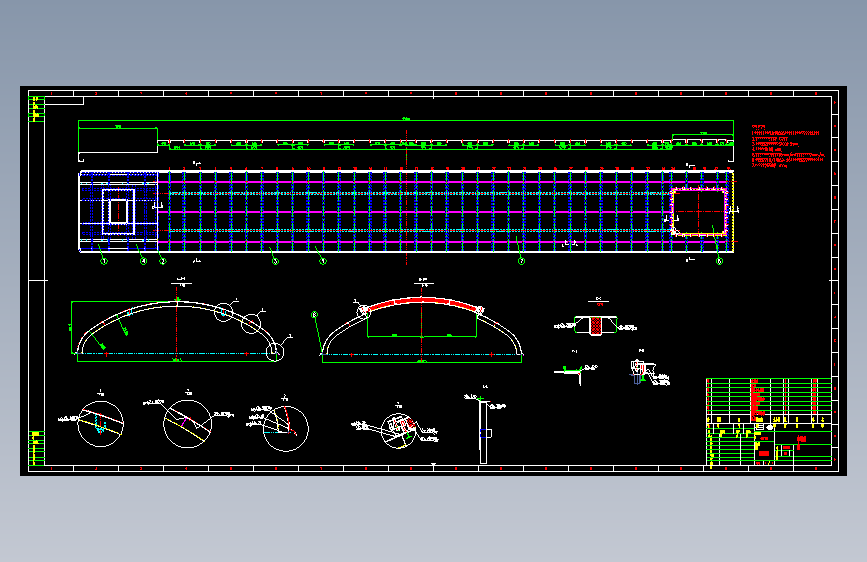Click the detail circle with red radial line
This screenshot has width=867, height=562.
tap(285, 428)
